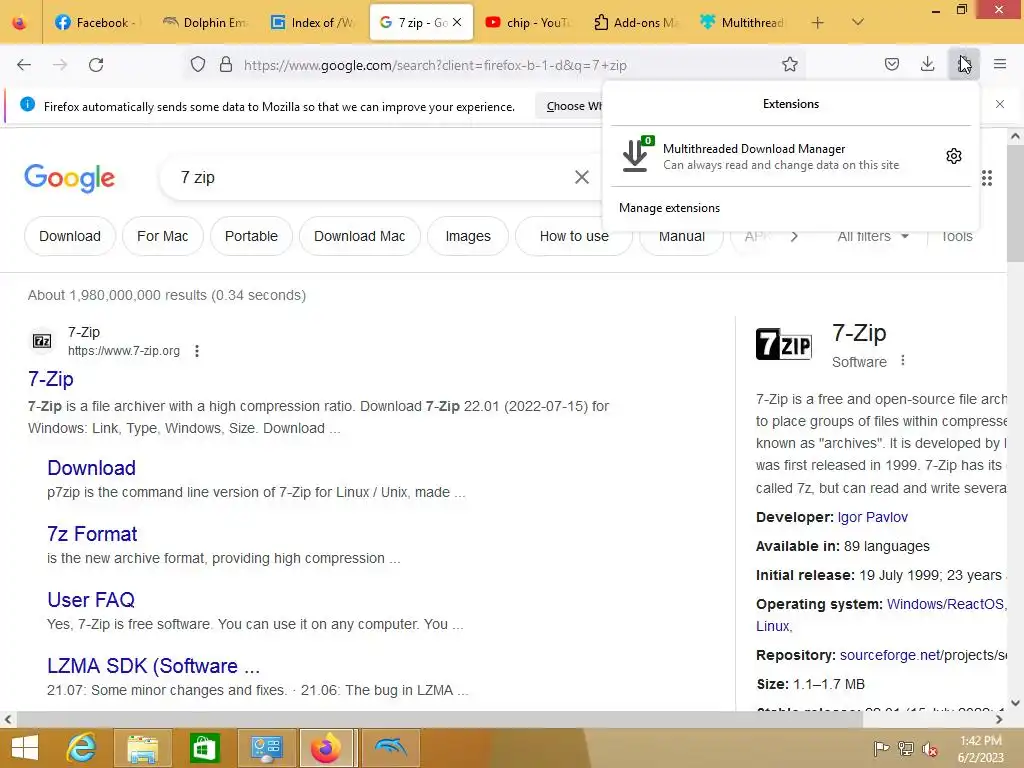Viewport: 1024px width, 768px height.
Task: Open Multithreaded Download Manager settings gear
Action: coord(953,156)
